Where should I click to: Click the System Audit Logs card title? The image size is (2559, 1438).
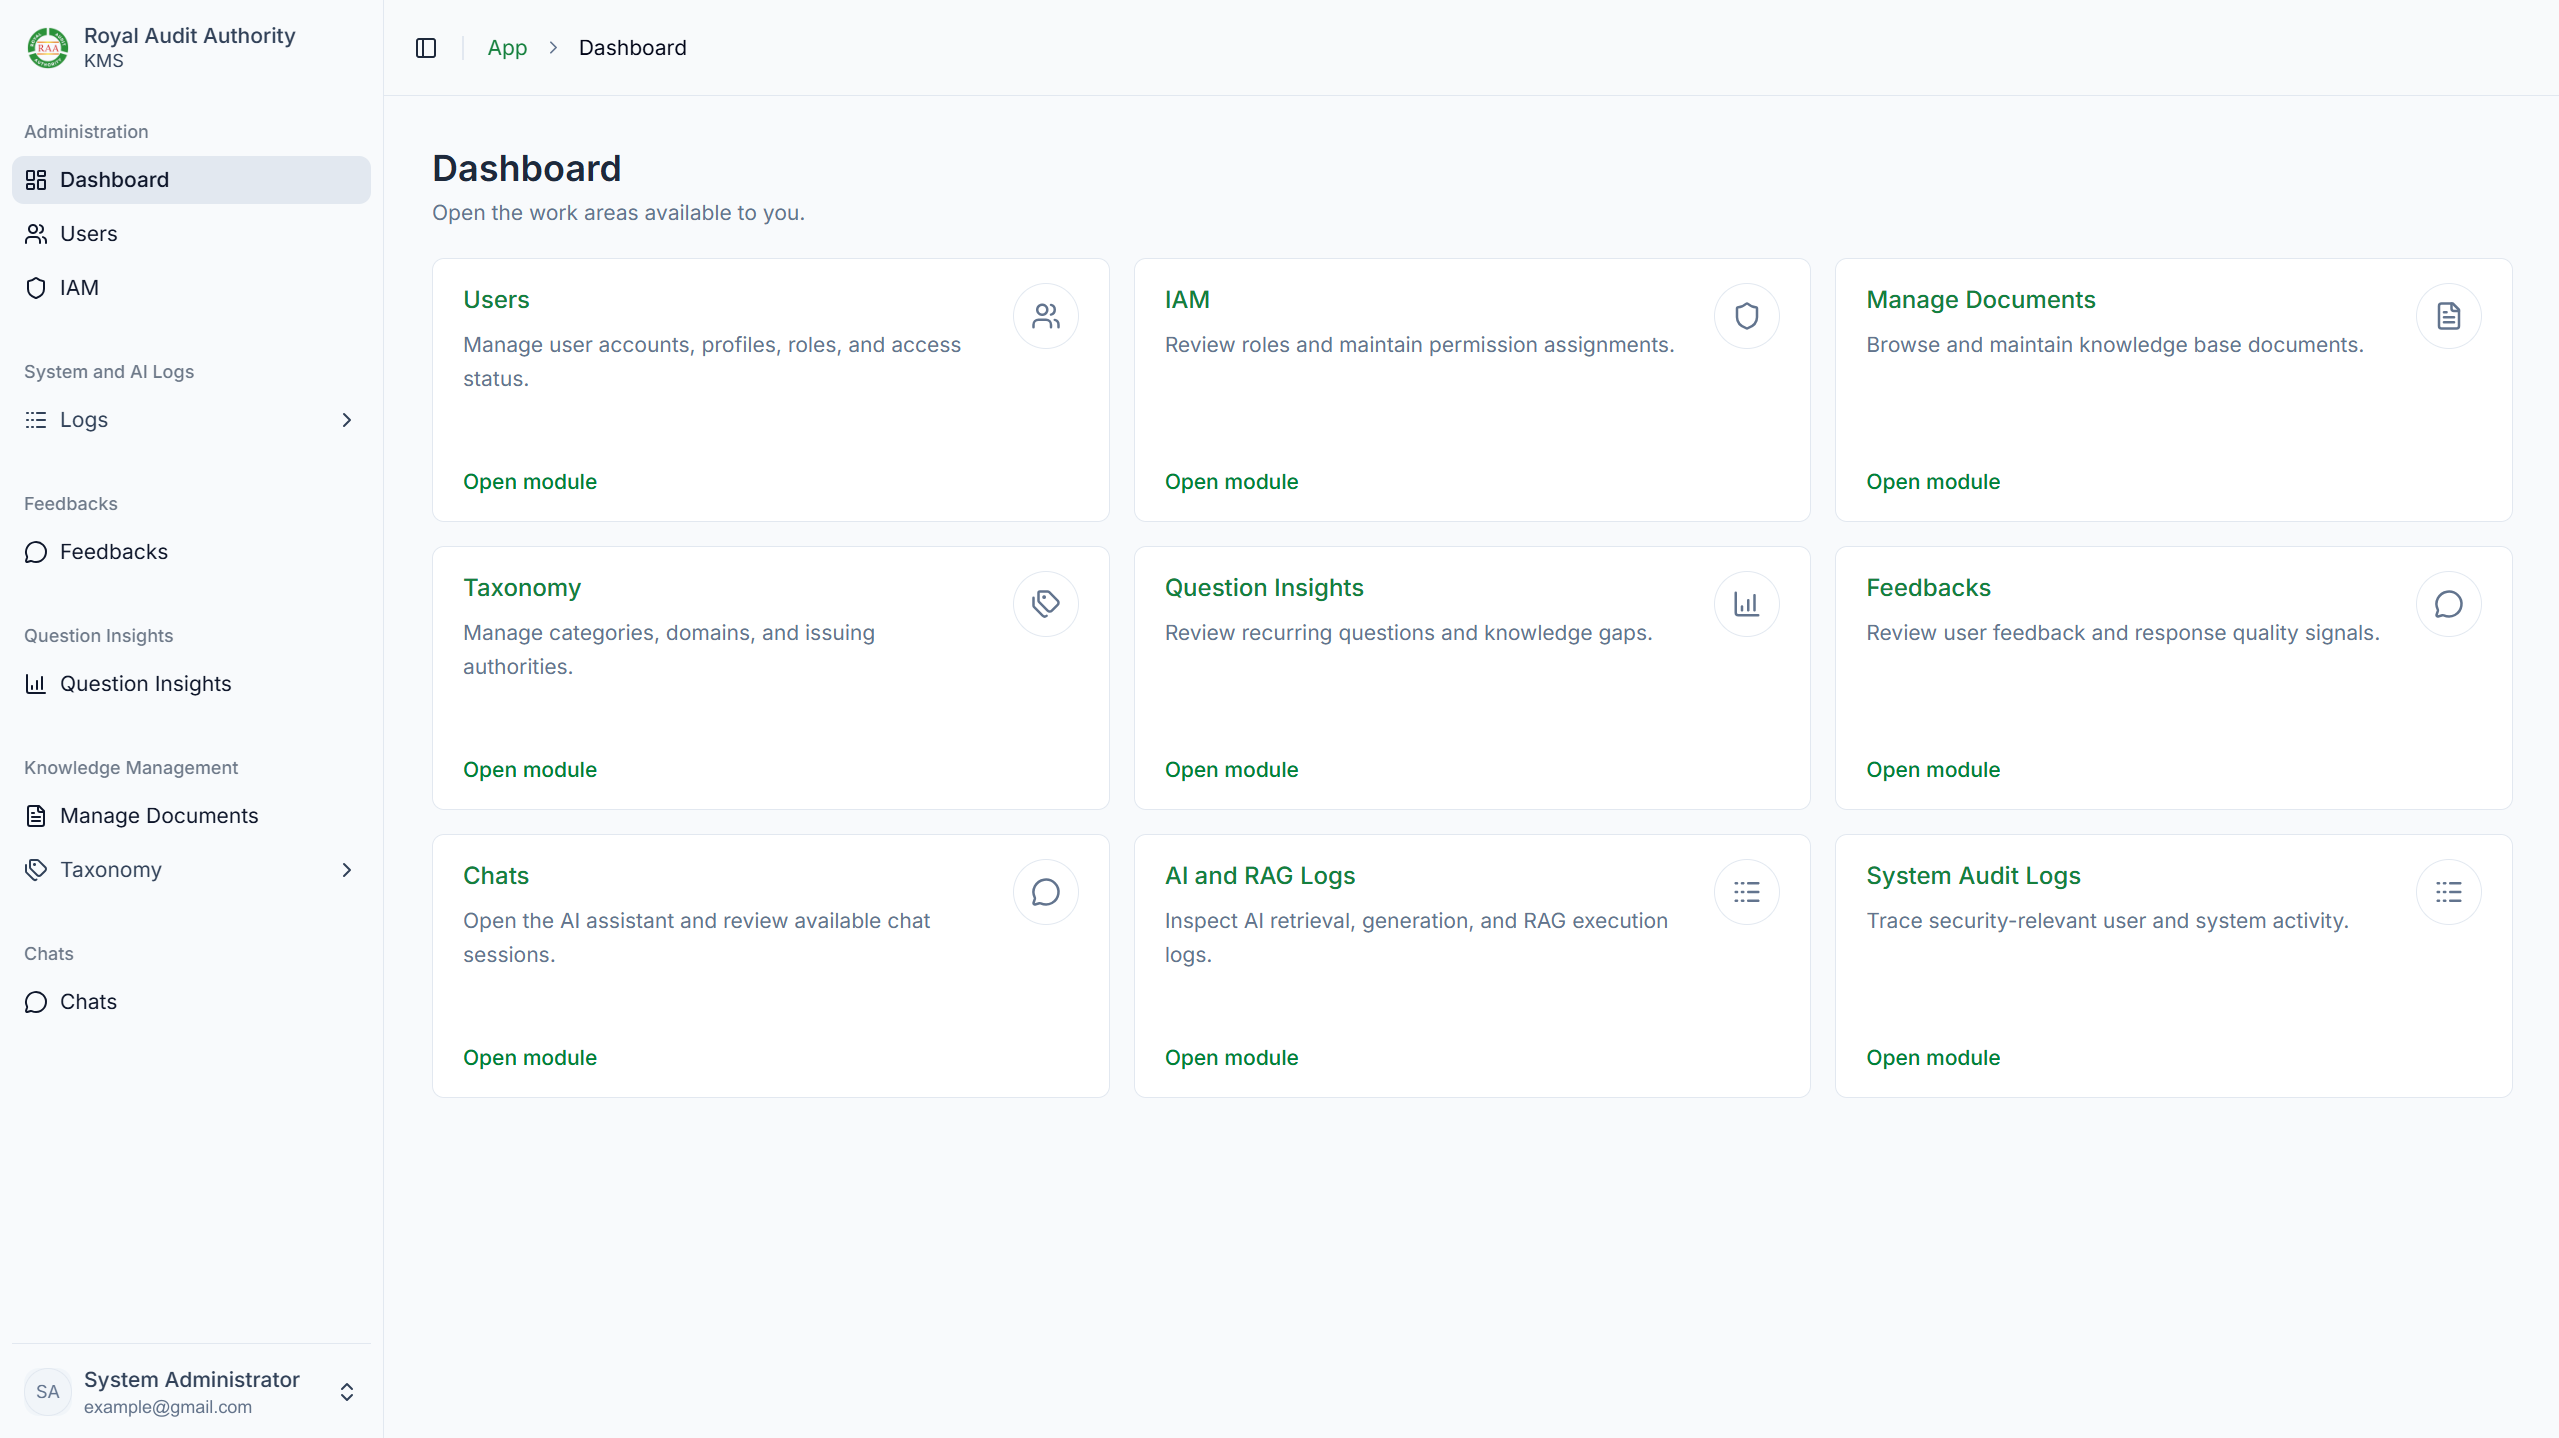1973,876
